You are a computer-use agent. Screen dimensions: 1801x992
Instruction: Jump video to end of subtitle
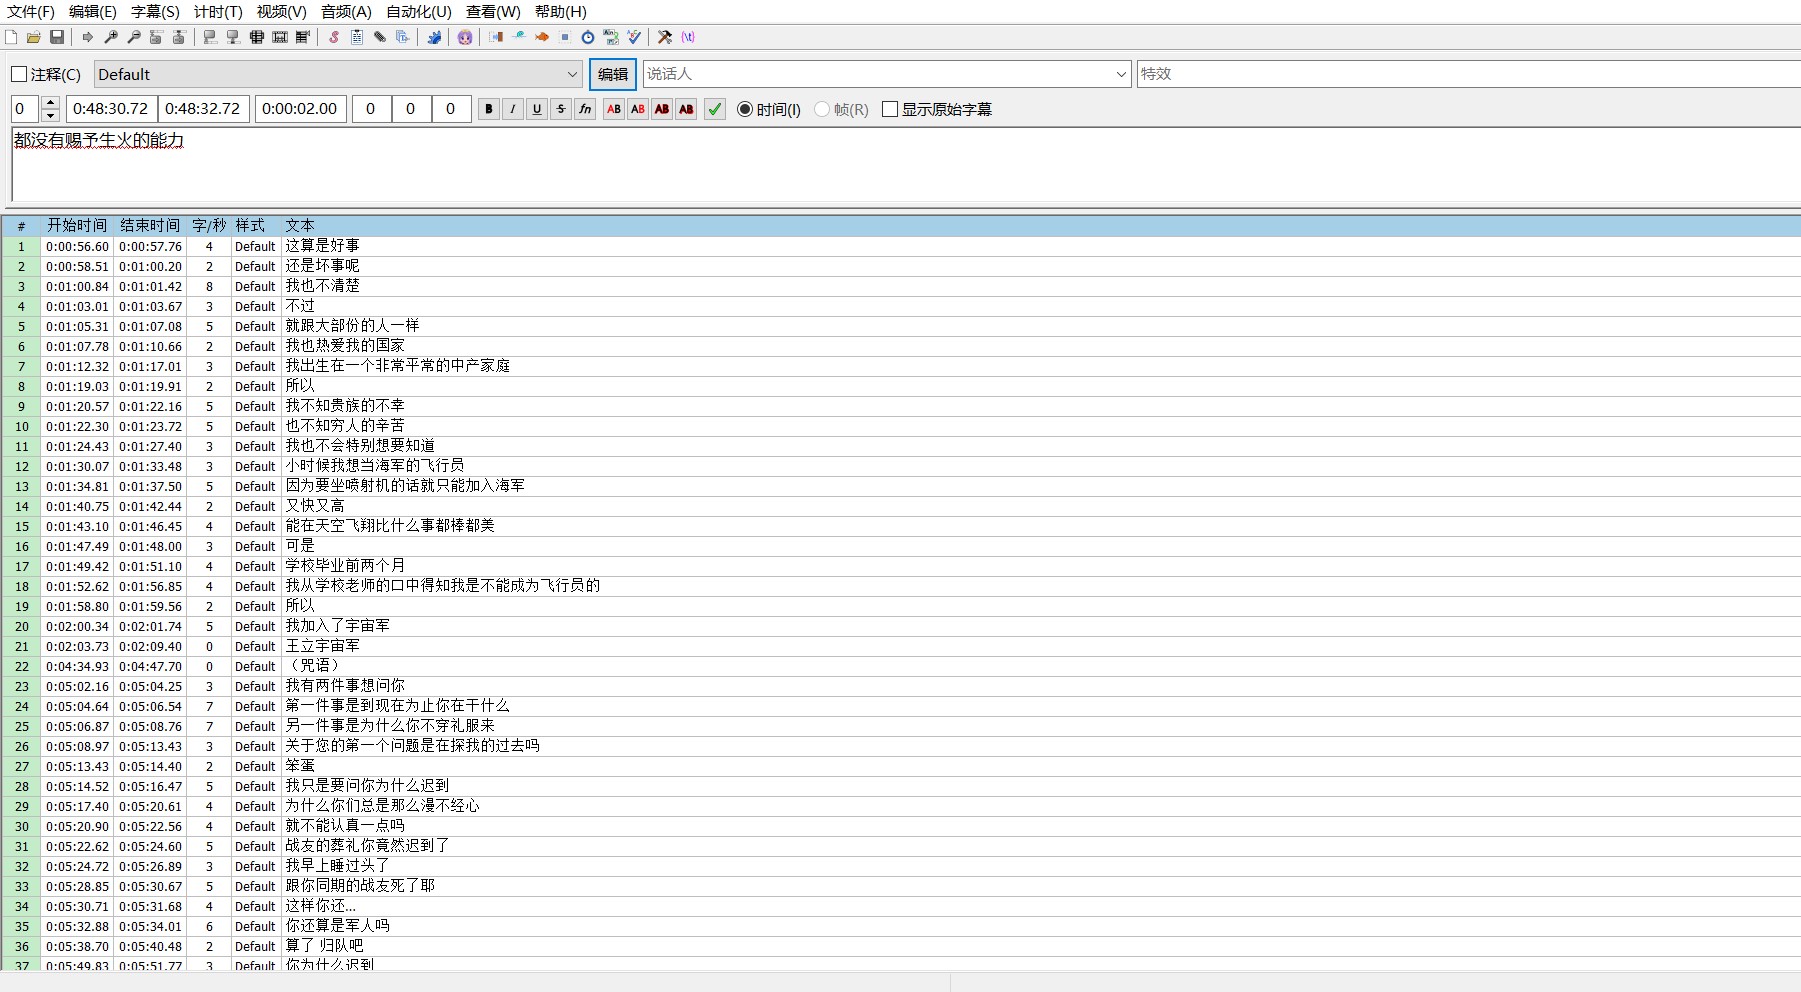click(x=179, y=37)
